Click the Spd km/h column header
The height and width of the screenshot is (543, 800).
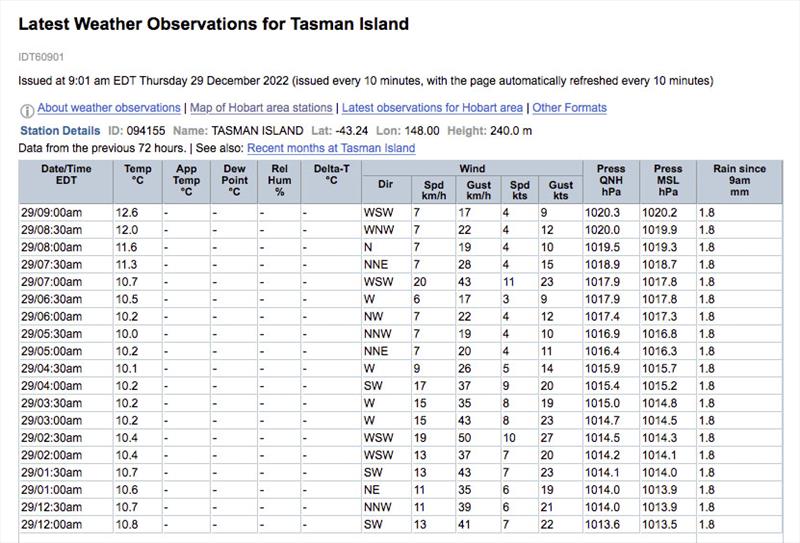[434, 190]
